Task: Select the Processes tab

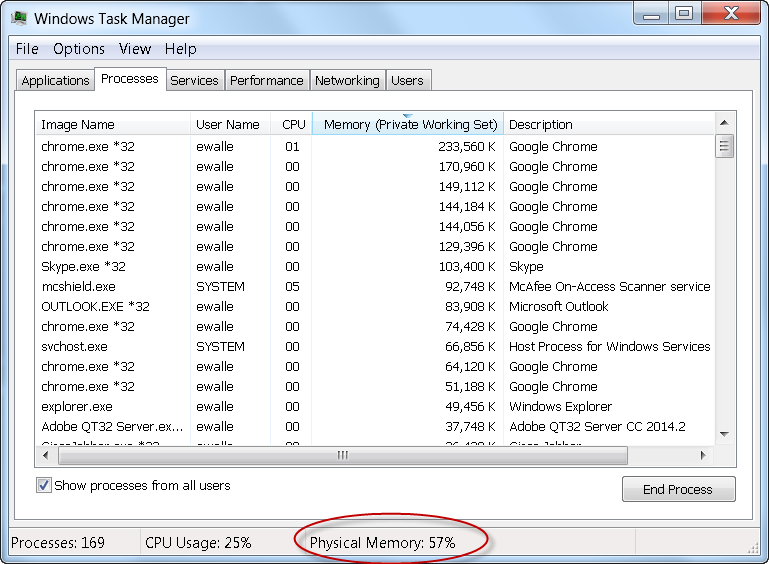Action: (130, 79)
